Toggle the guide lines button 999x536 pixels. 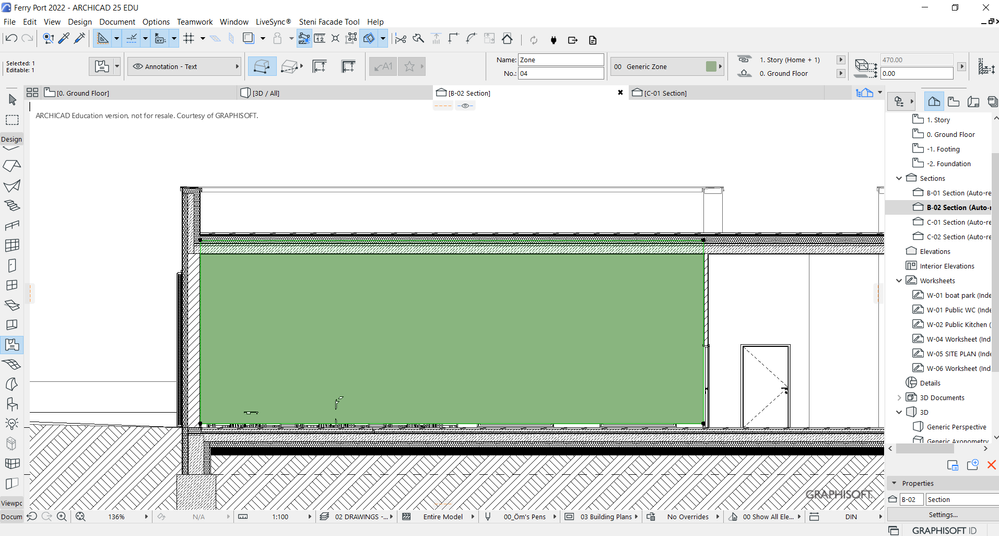pyautogui.click(x=130, y=39)
